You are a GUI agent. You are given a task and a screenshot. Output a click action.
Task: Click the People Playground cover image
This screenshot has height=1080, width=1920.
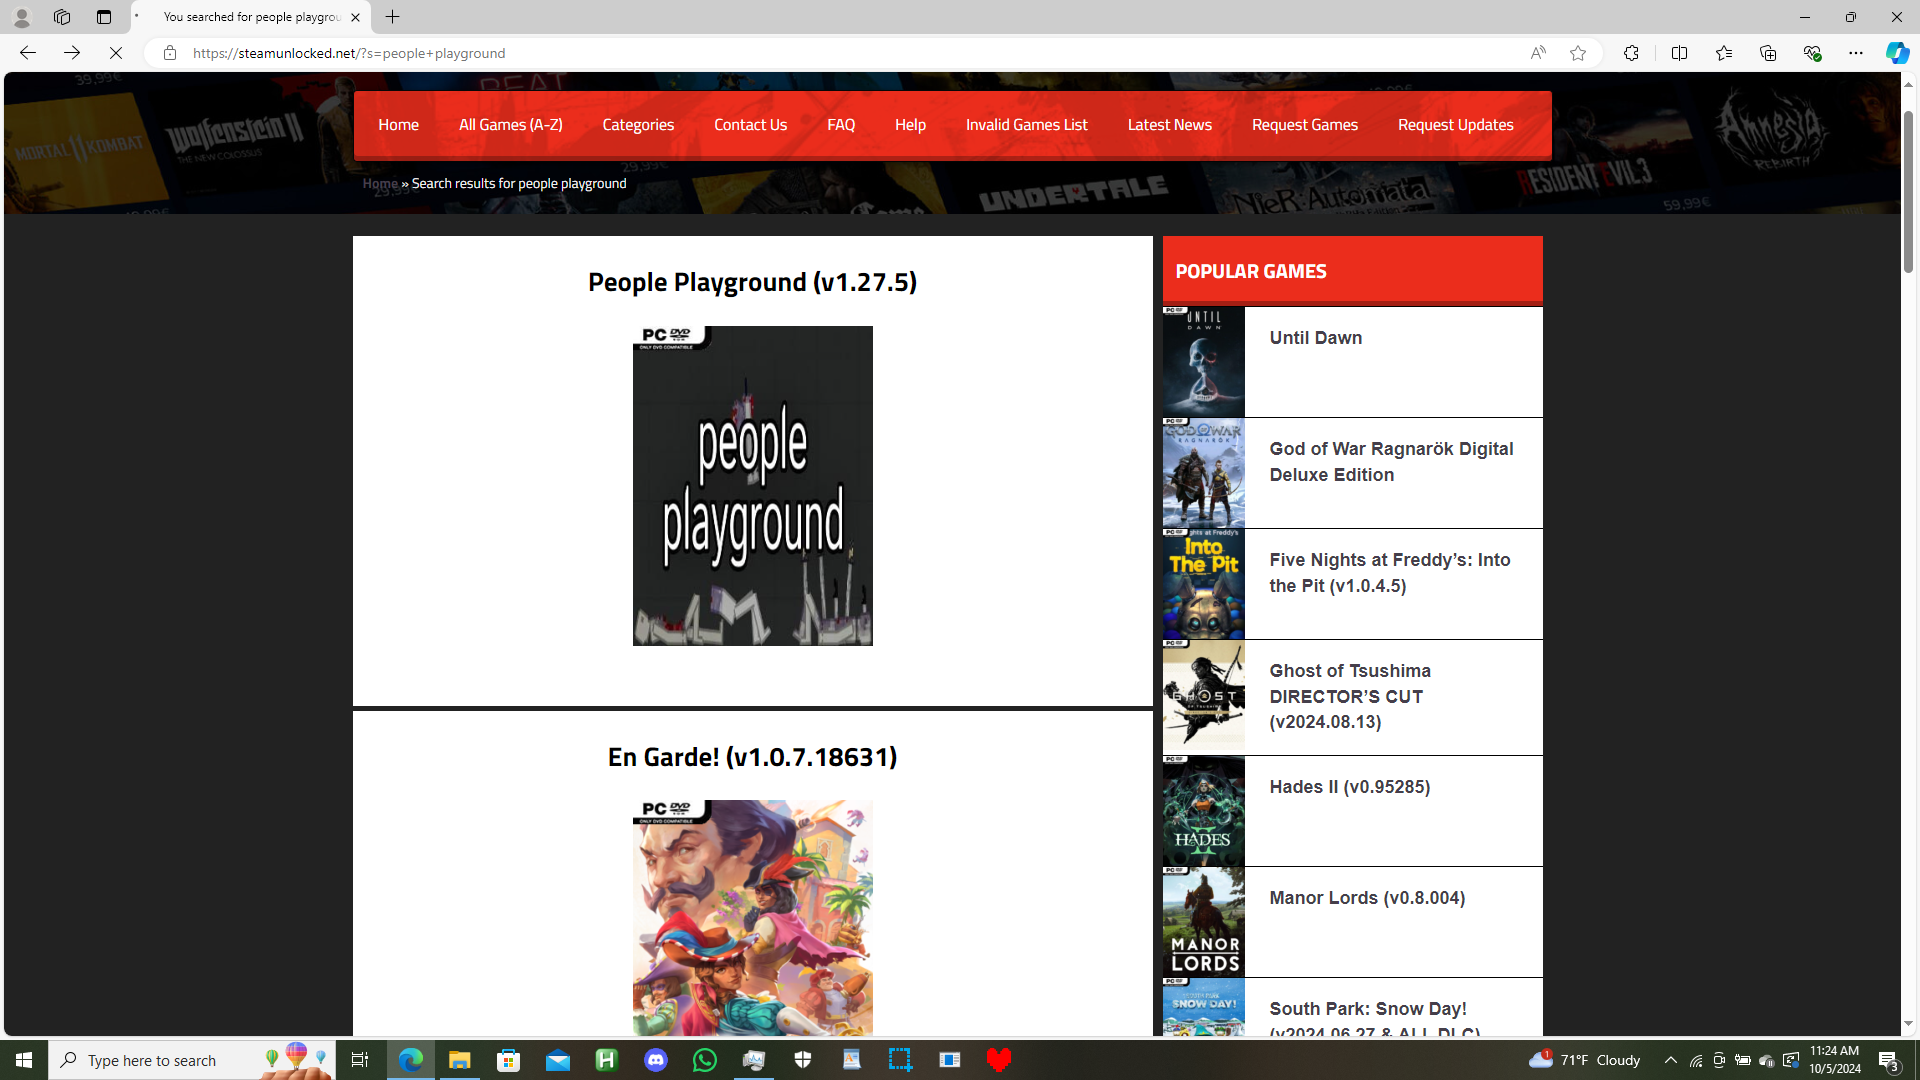point(752,486)
